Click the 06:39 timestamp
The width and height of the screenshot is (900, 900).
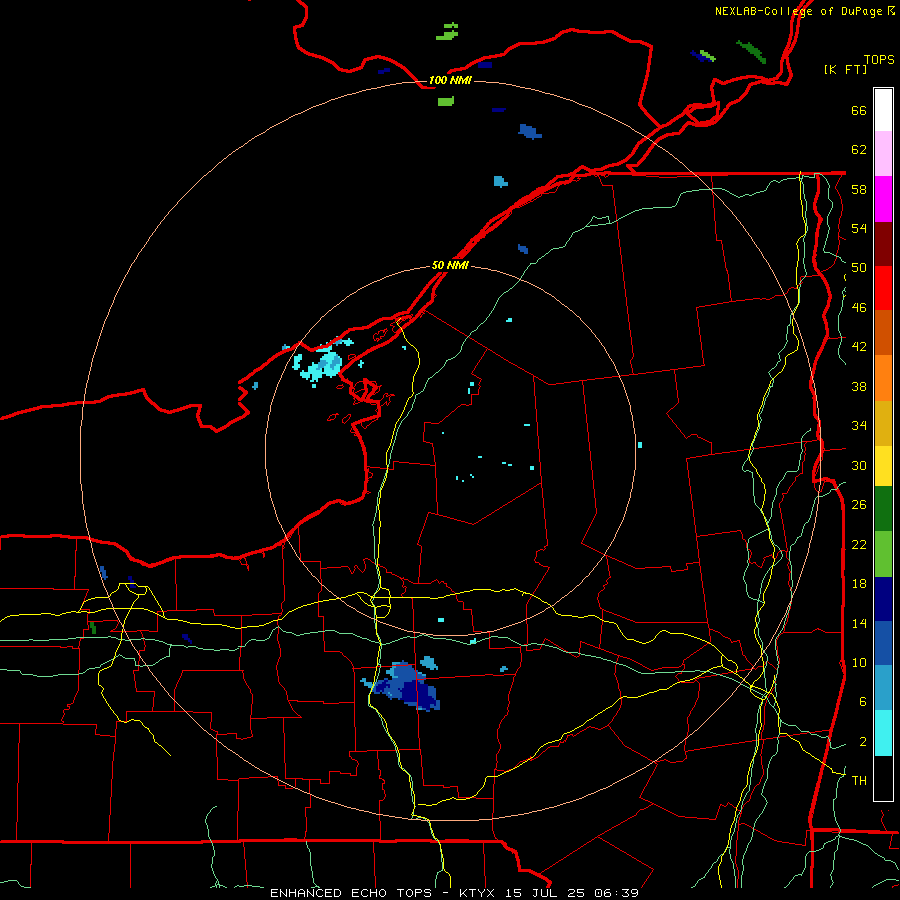point(616,893)
